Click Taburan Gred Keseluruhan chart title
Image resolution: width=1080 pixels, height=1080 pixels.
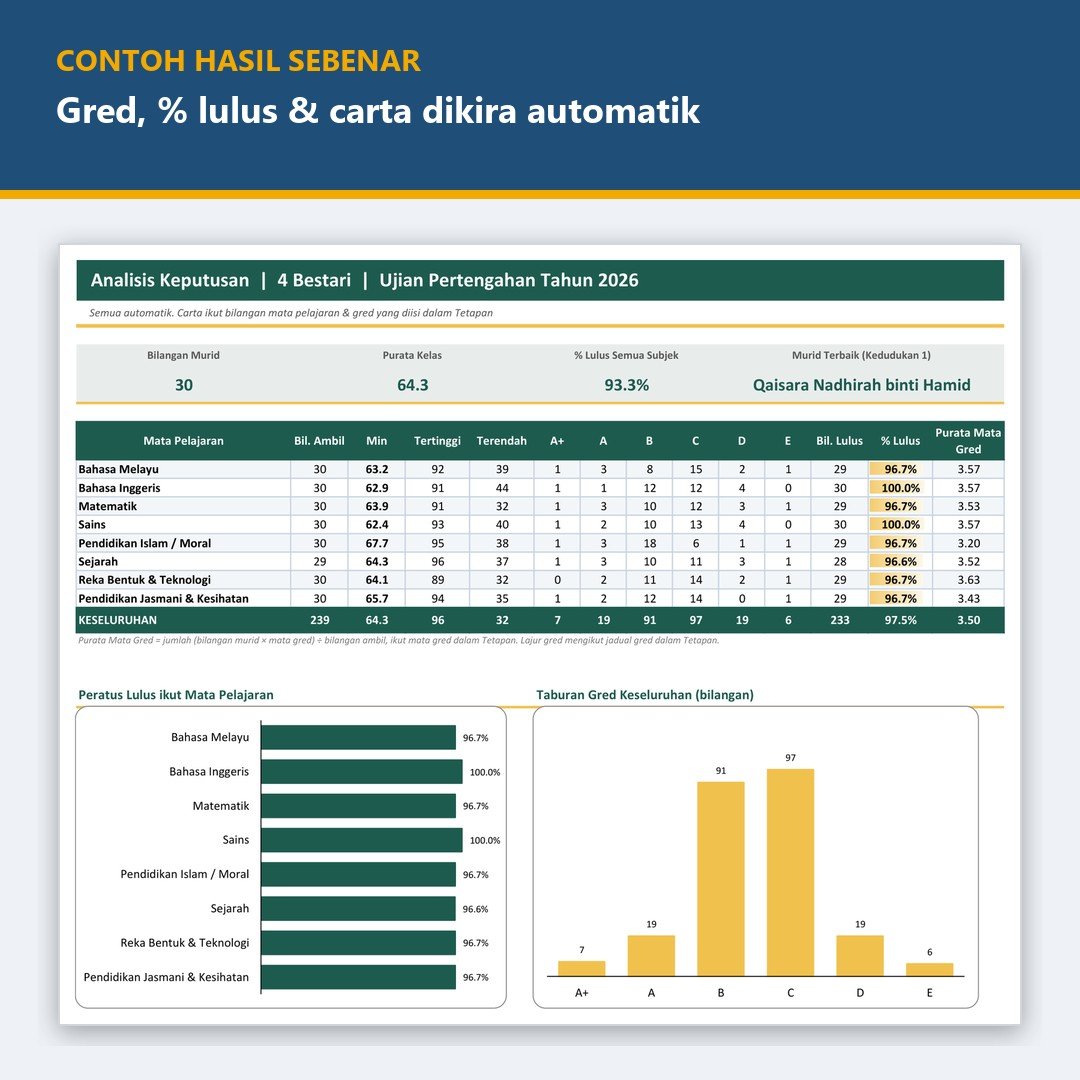pyautogui.click(x=645, y=695)
